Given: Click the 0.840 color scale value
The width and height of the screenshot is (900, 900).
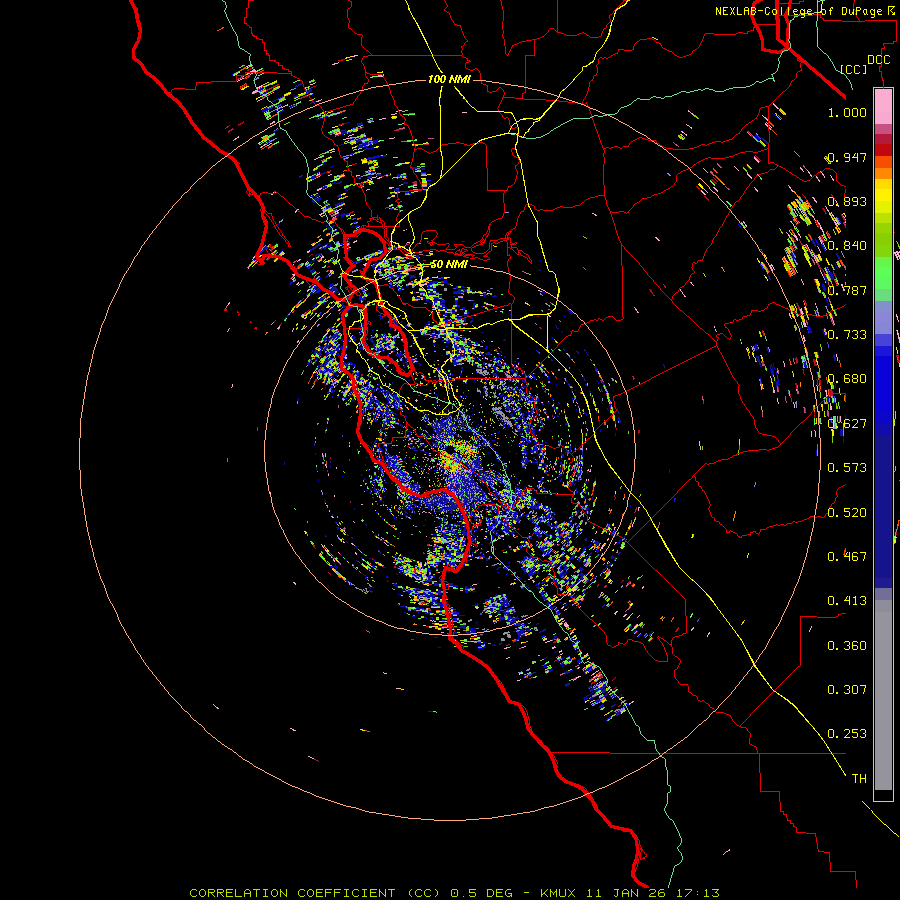Looking at the screenshot, I should pos(847,245).
